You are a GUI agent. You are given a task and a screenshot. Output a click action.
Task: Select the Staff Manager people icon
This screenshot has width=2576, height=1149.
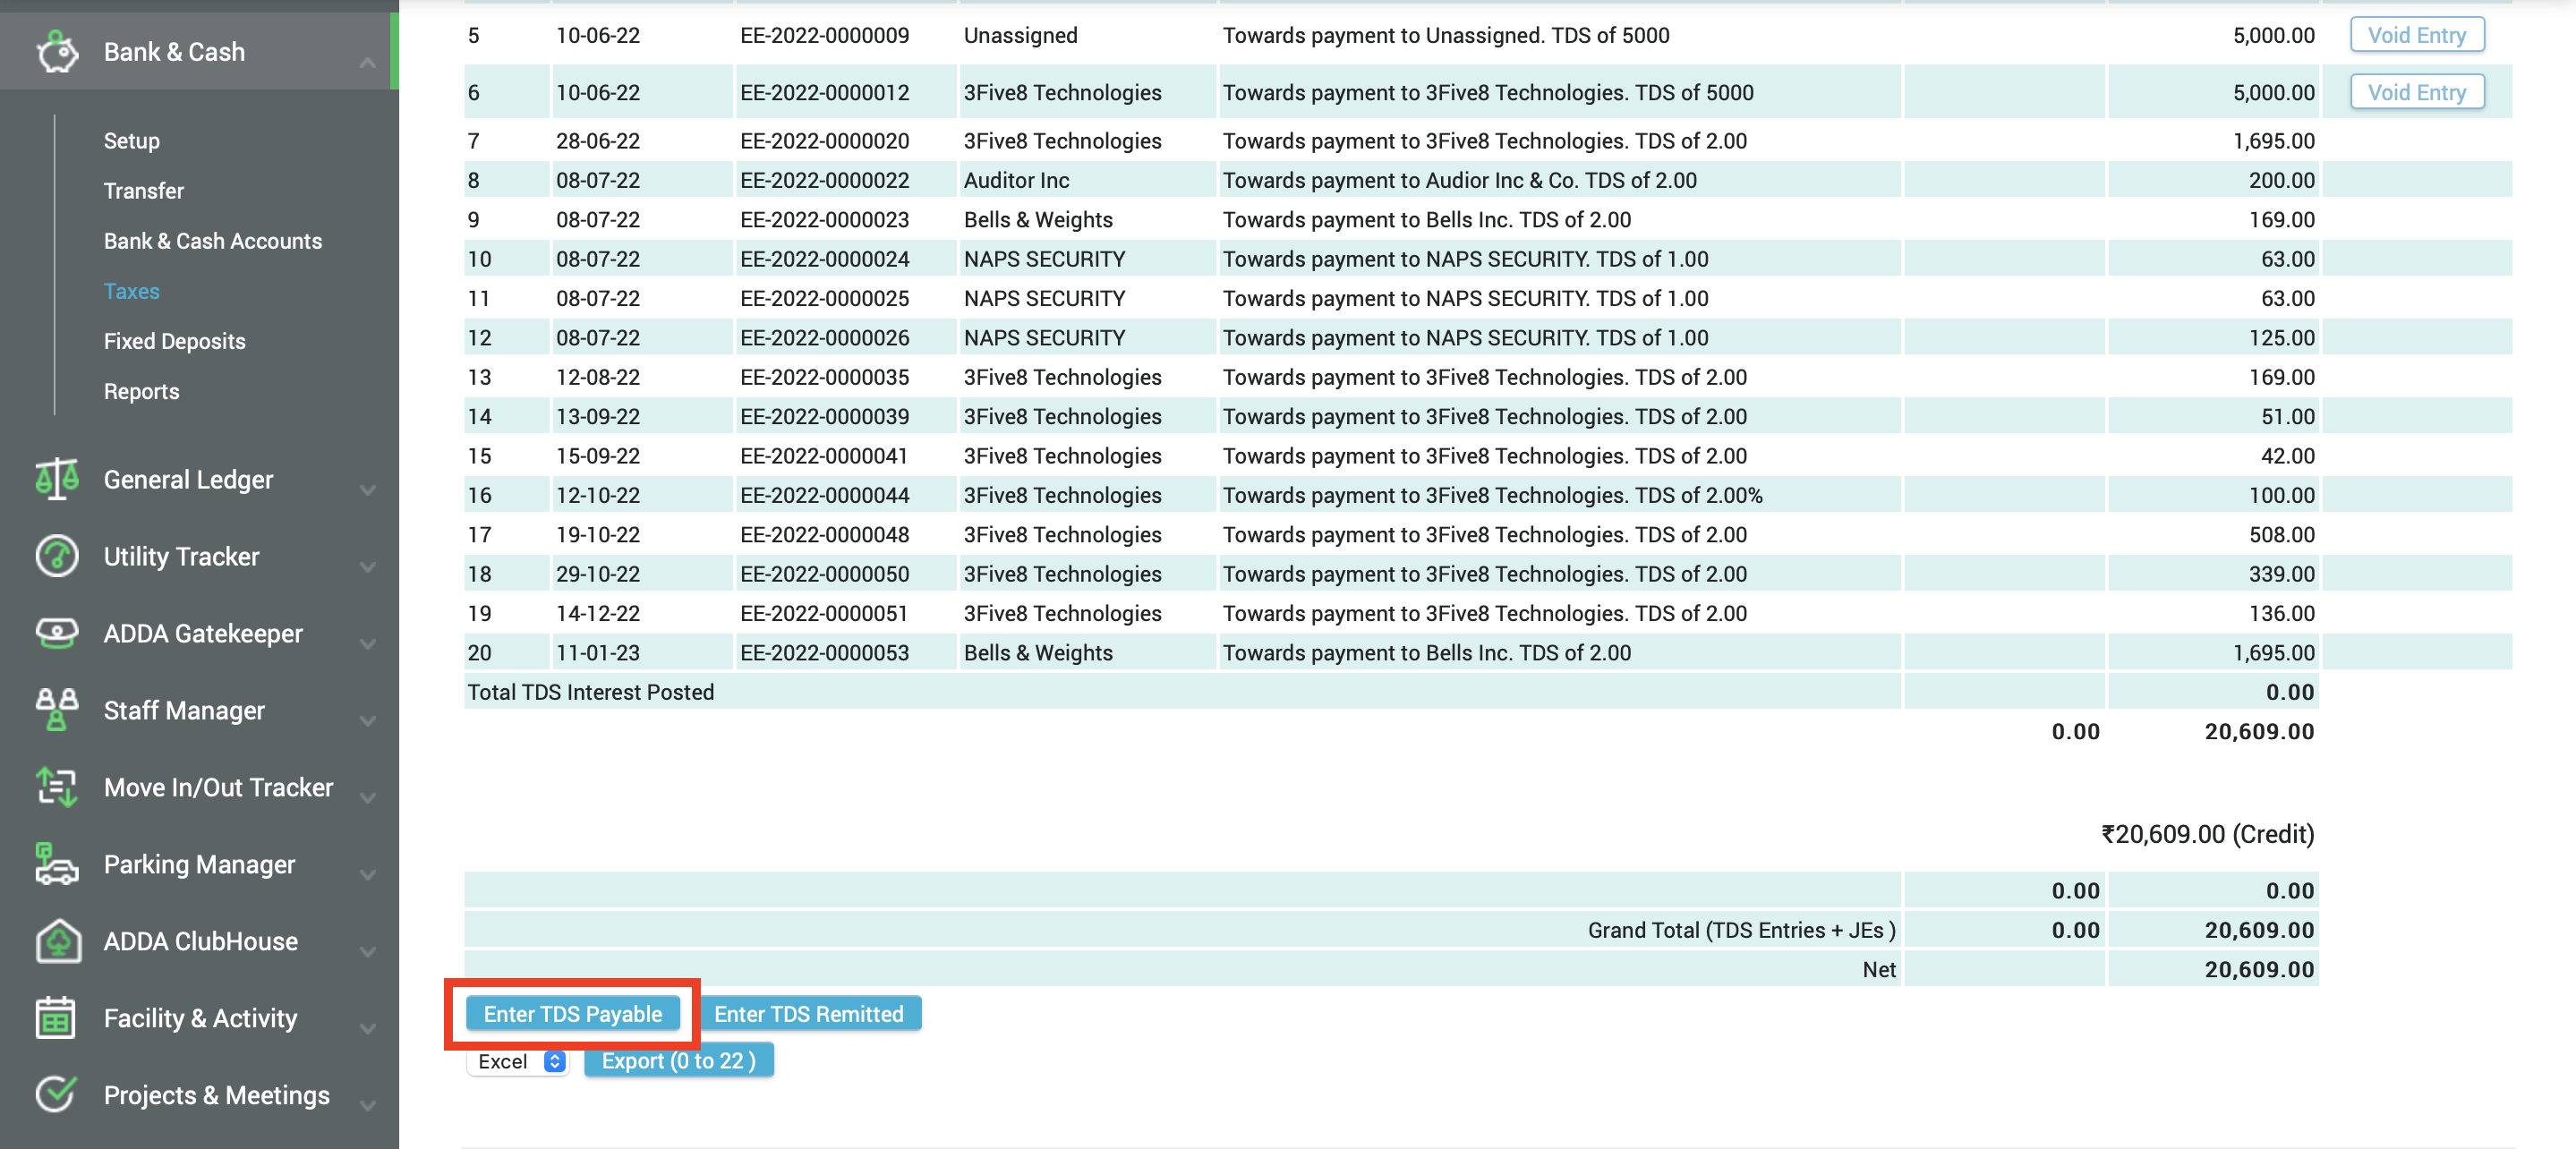click(x=56, y=710)
